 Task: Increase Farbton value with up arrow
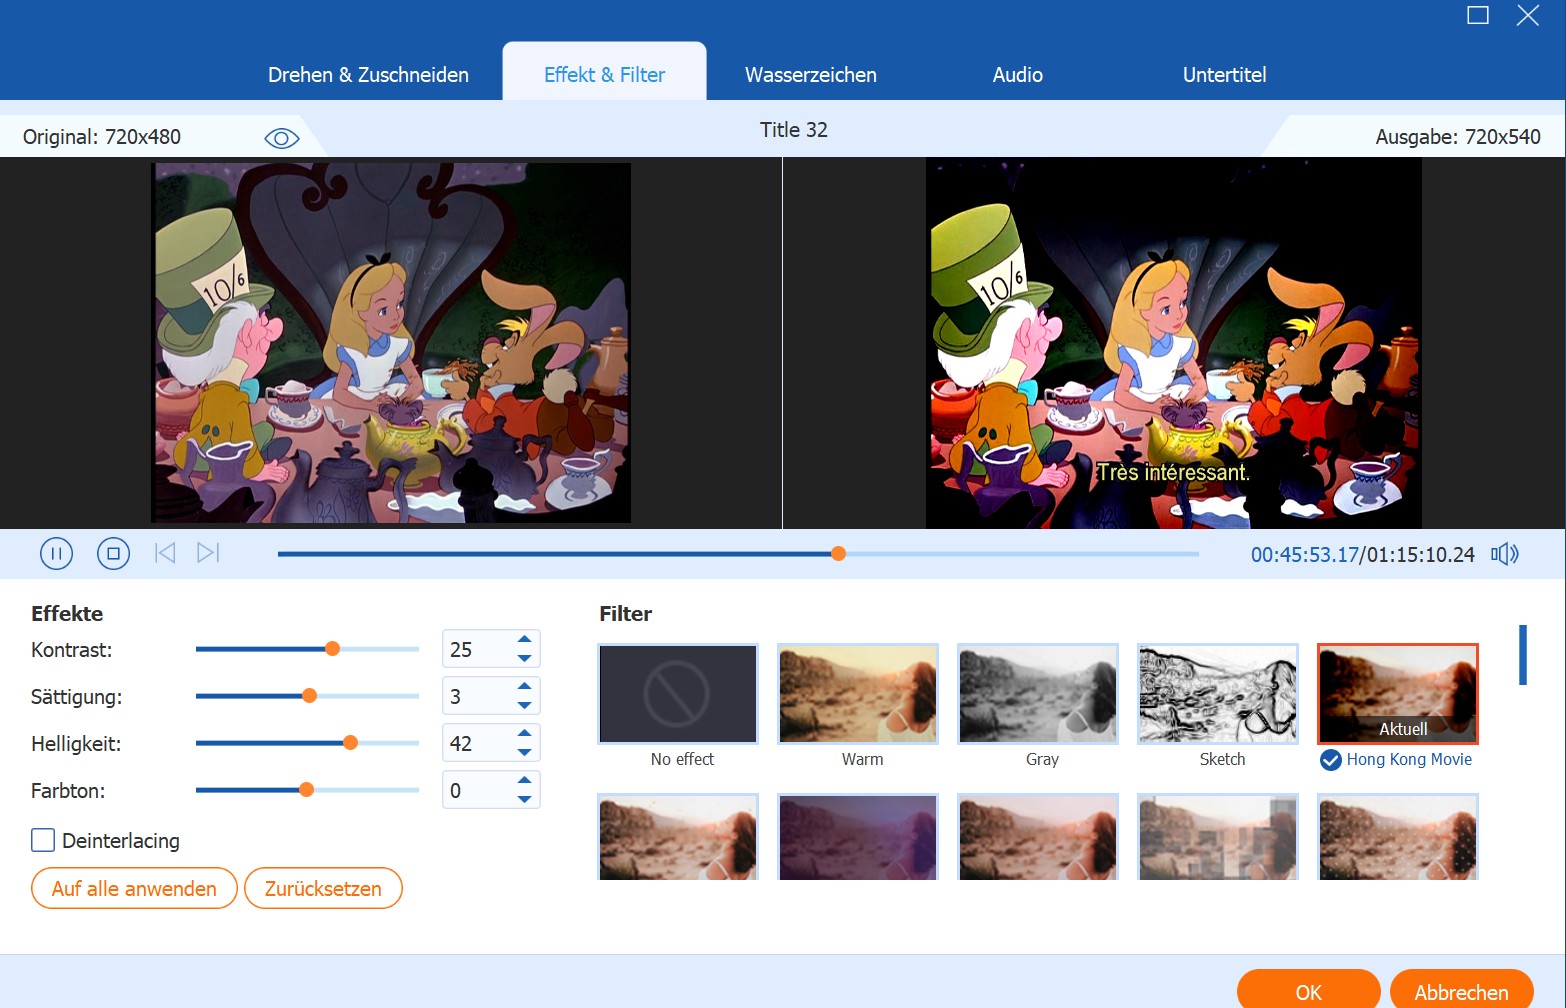tap(524, 780)
